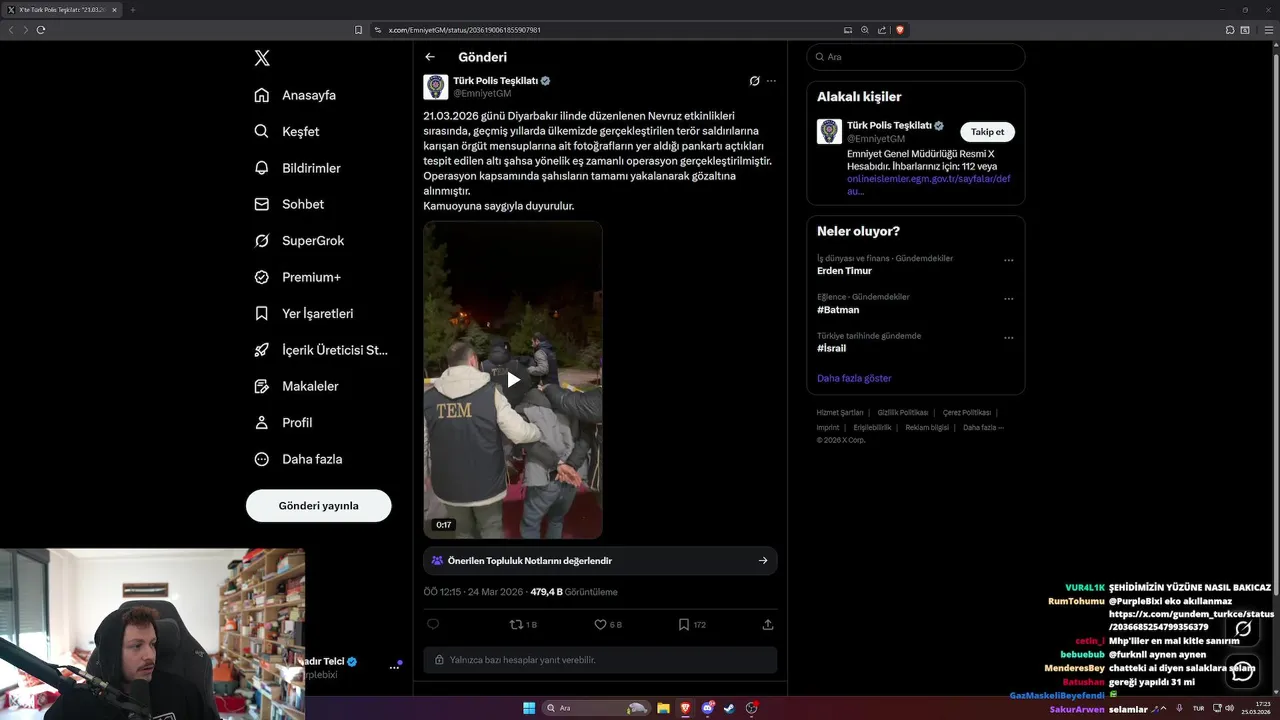Image resolution: width=1280 pixels, height=720 pixels.
Task: Open options for #İsrail trend
Action: coord(1008,338)
